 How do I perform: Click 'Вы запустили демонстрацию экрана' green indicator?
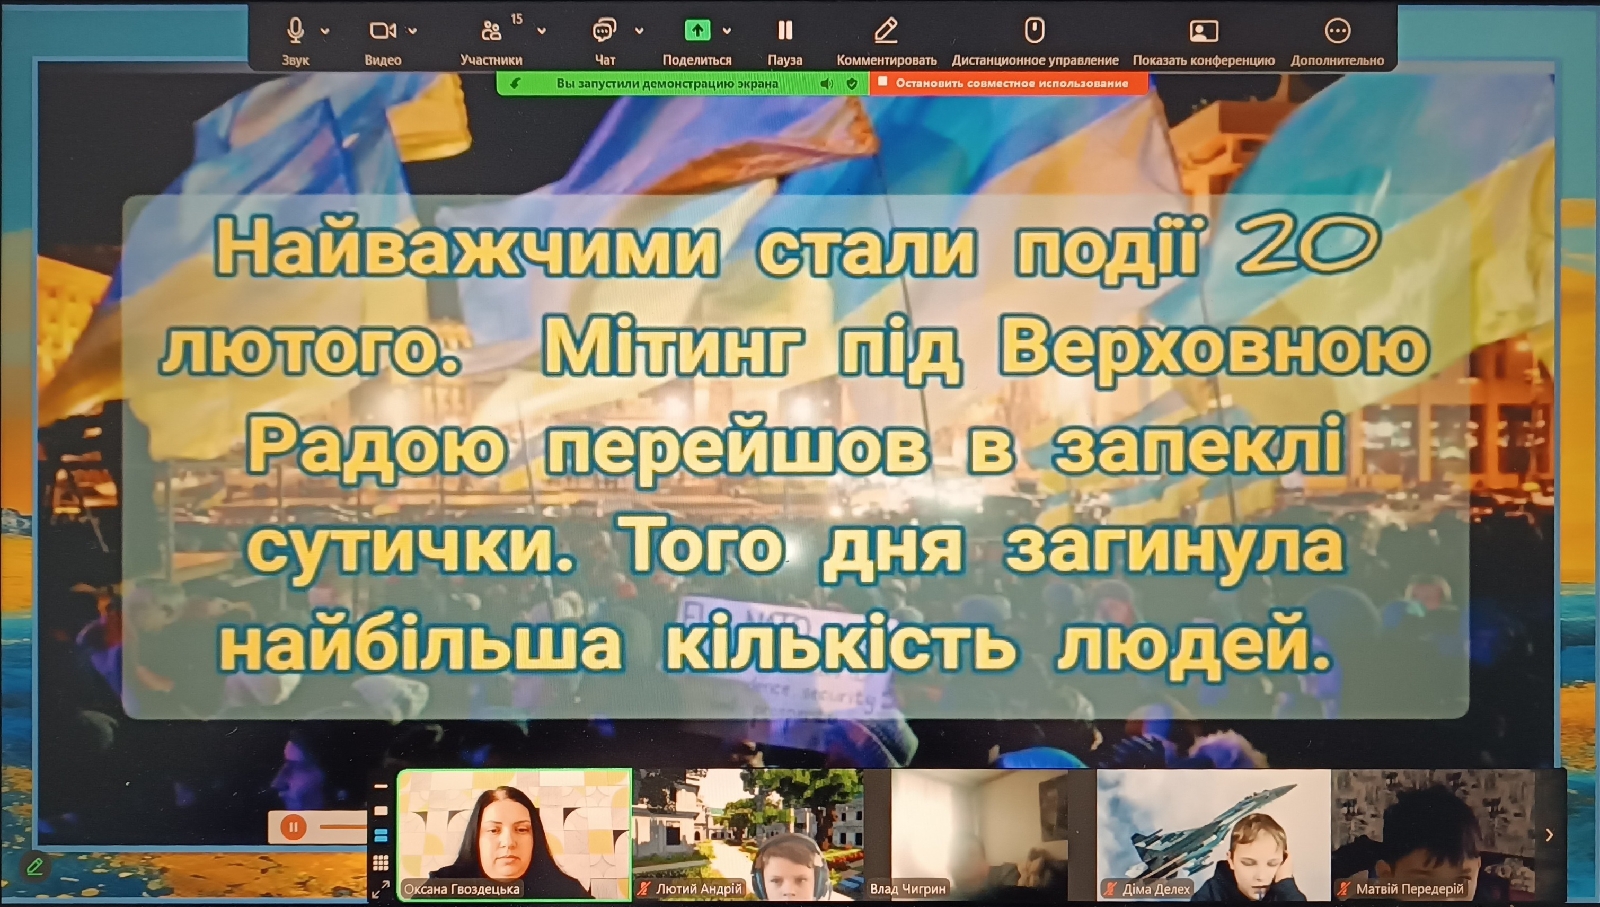pyautogui.click(x=667, y=83)
